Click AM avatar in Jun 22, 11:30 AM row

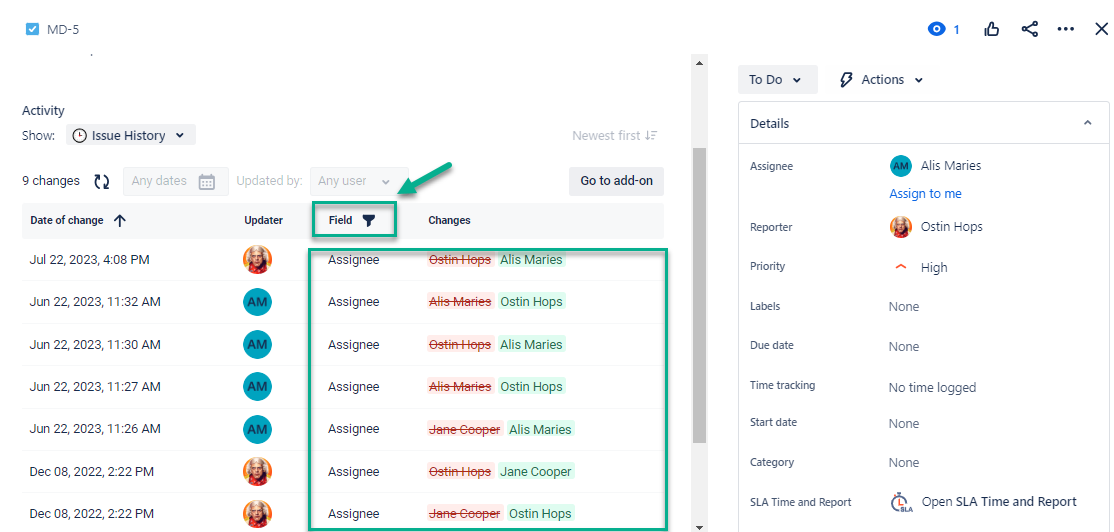coord(257,344)
